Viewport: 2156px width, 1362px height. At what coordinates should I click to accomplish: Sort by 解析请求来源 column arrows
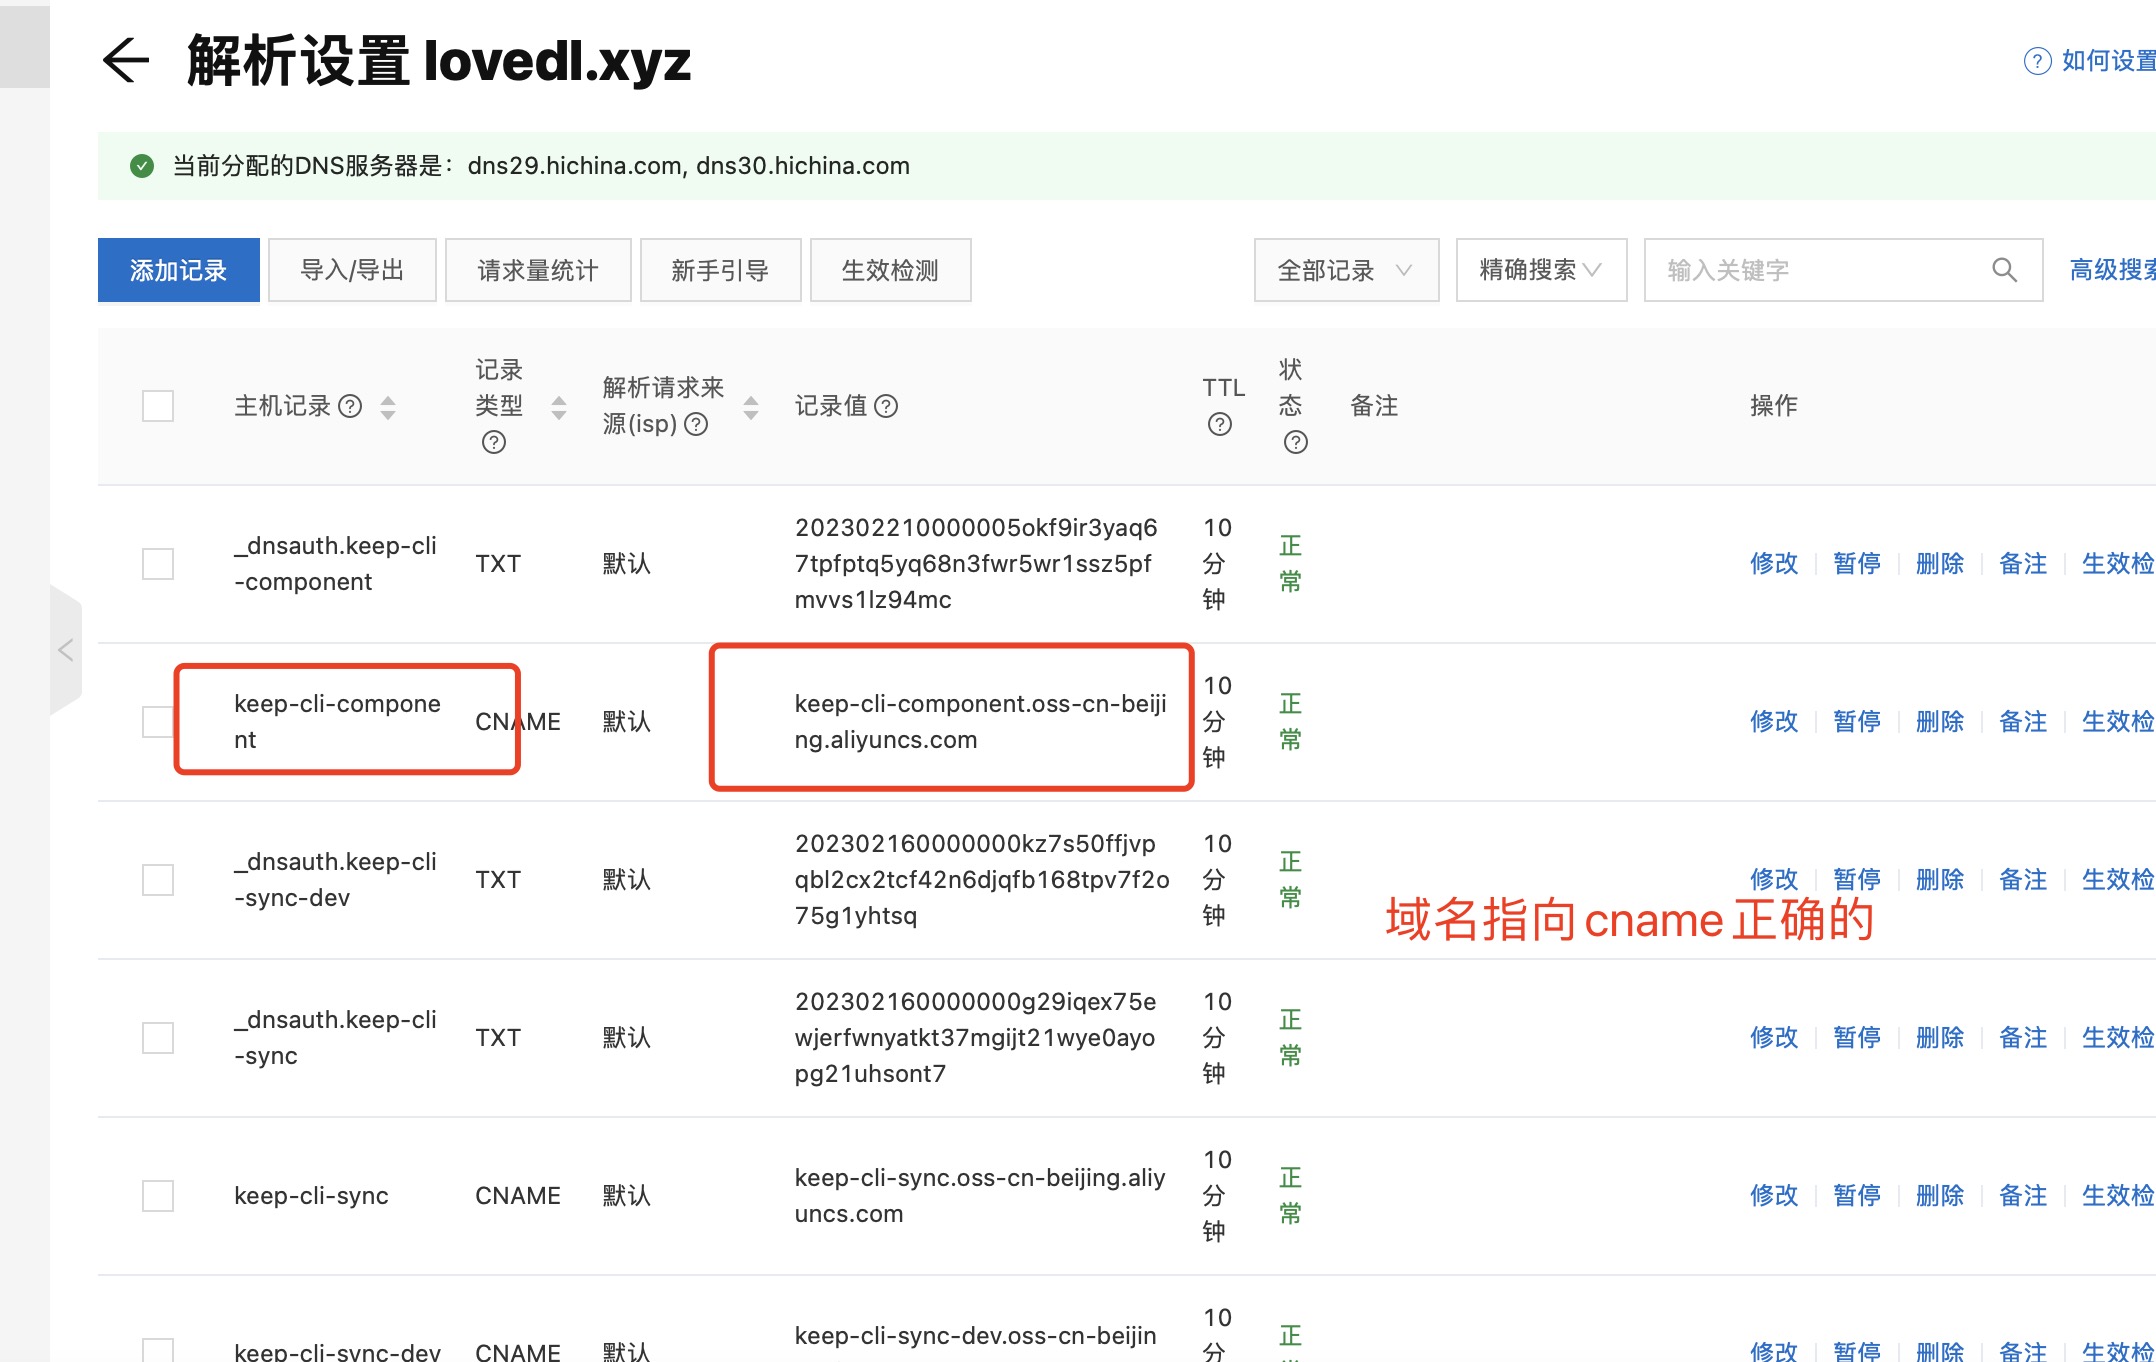point(751,407)
